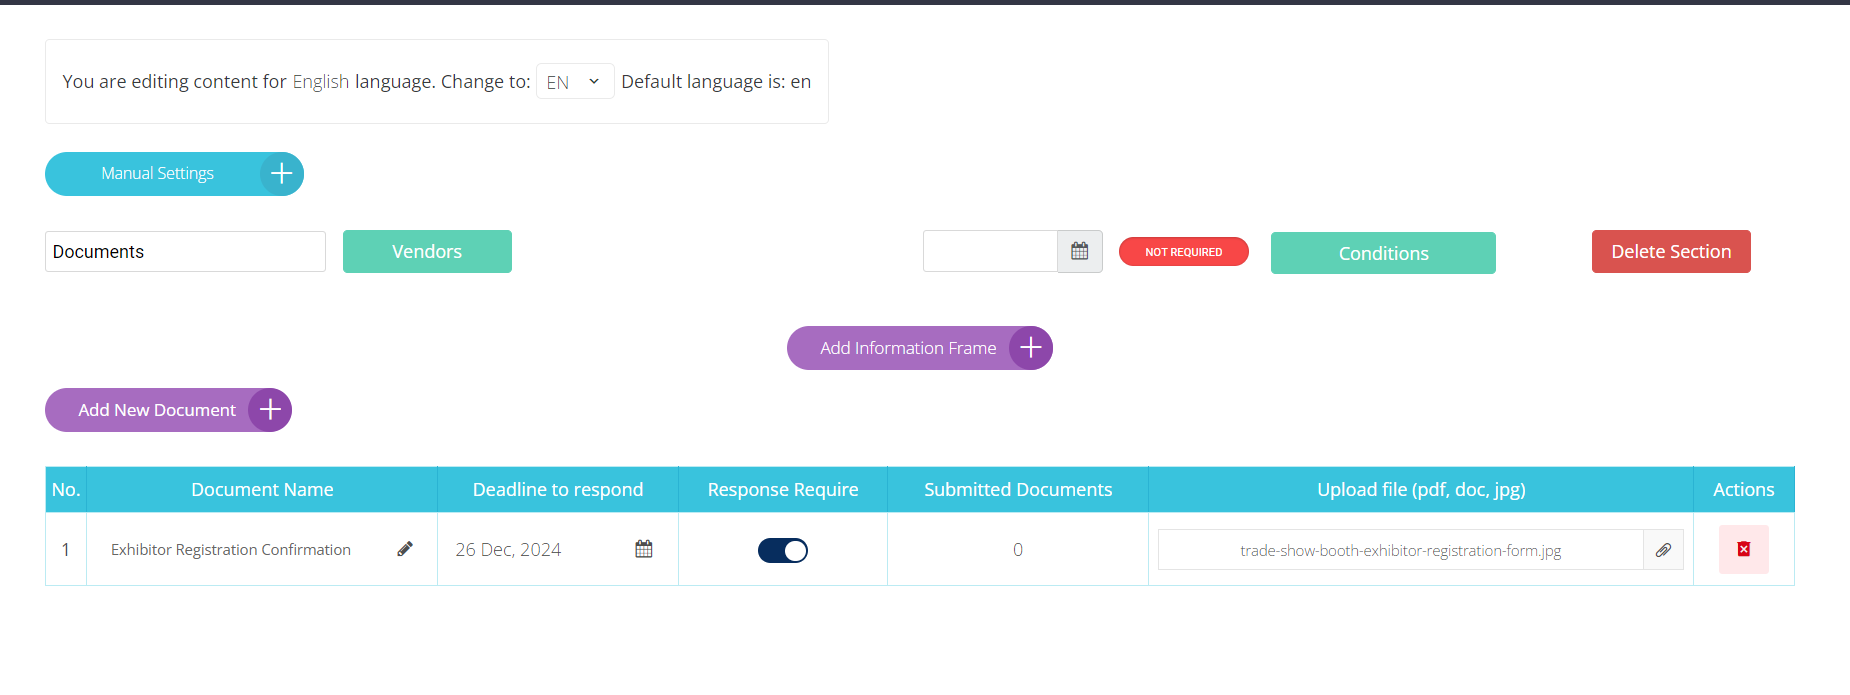The height and width of the screenshot is (695, 1850).
Task: Open the EN language dropdown
Action: (574, 82)
